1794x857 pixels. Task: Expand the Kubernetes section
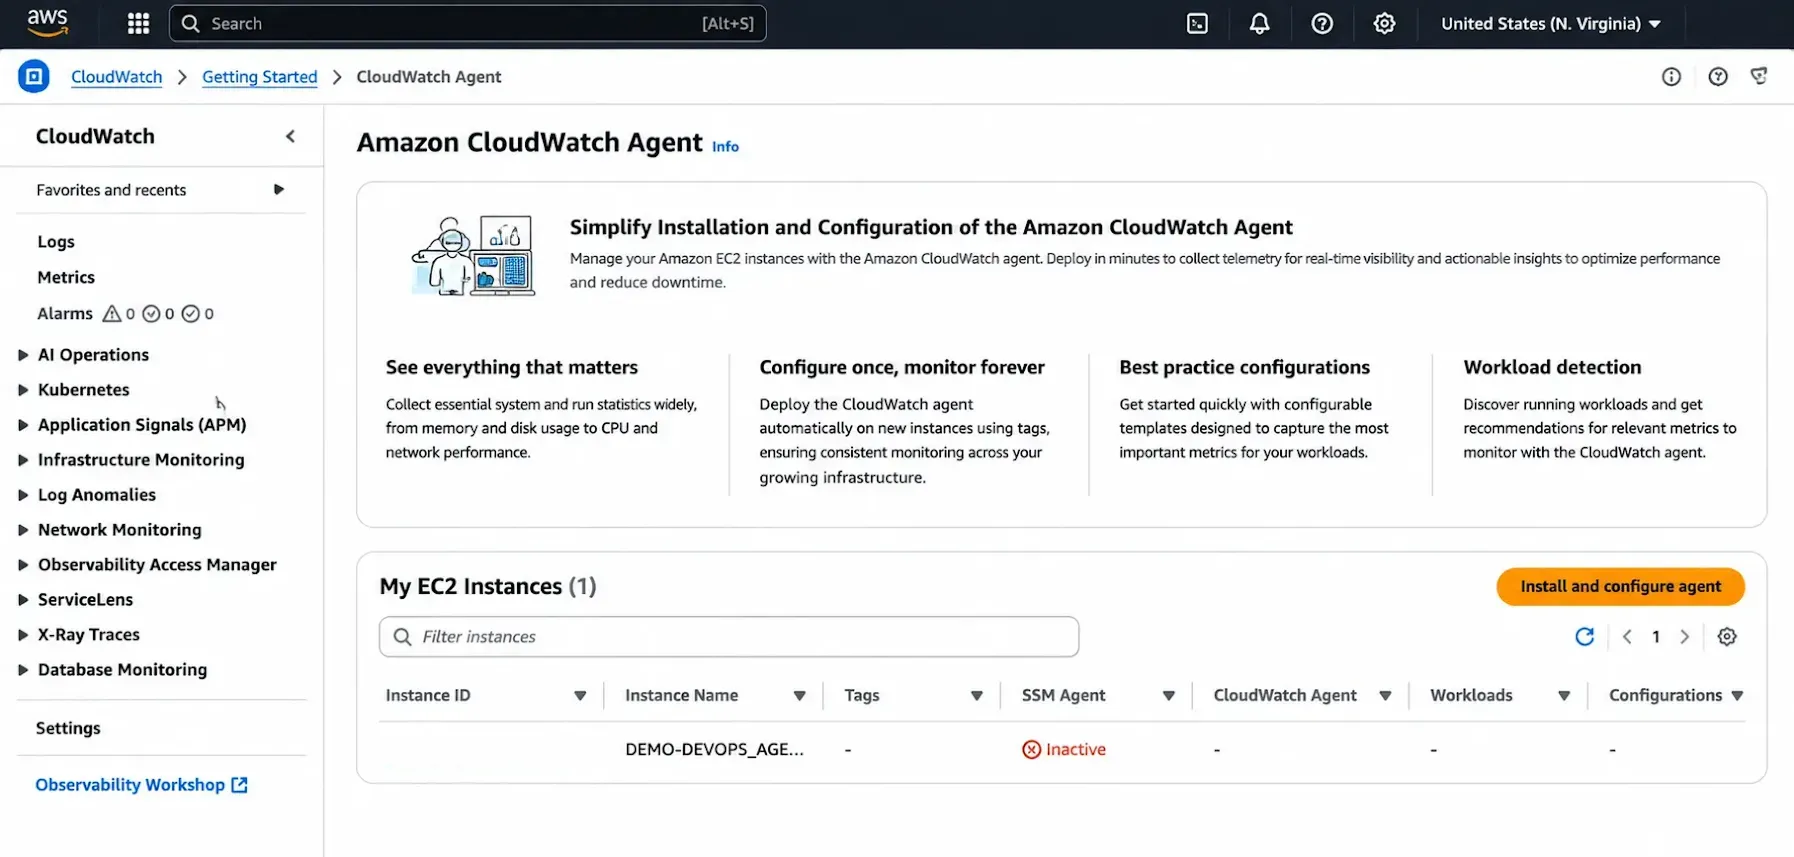[x=22, y=390]
